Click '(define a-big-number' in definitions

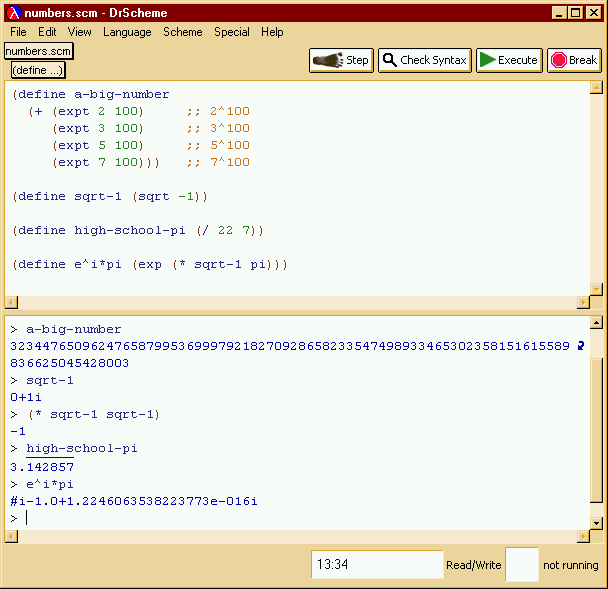(x=91, y=94)
